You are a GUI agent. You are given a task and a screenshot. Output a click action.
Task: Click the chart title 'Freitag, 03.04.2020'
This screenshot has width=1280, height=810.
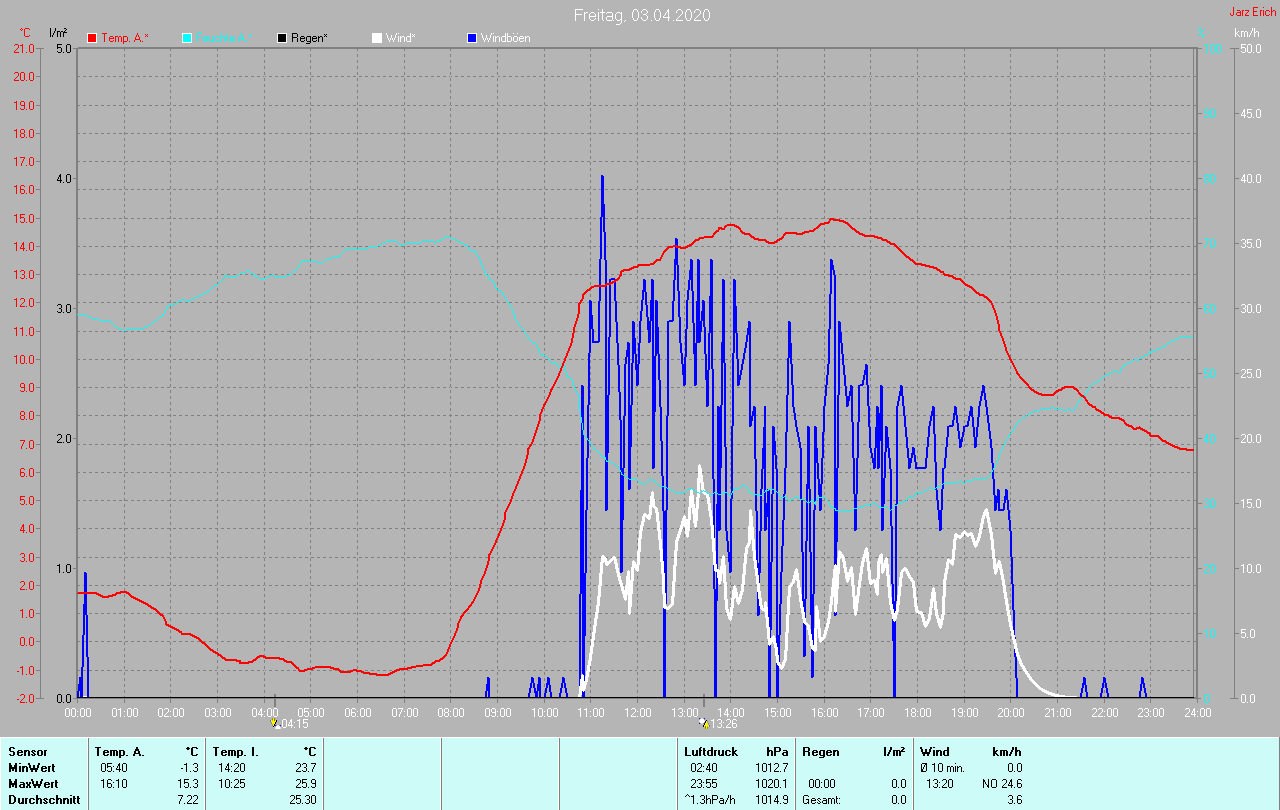[x=643, y=15]
